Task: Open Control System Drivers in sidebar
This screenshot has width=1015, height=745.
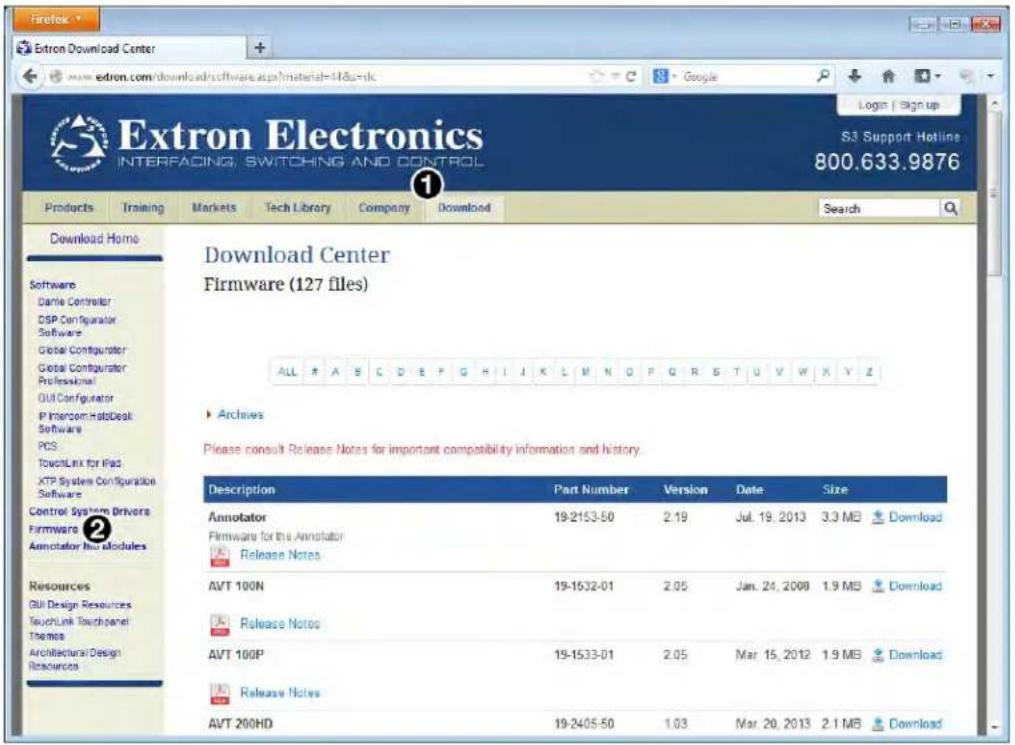Action: [89, 511]
